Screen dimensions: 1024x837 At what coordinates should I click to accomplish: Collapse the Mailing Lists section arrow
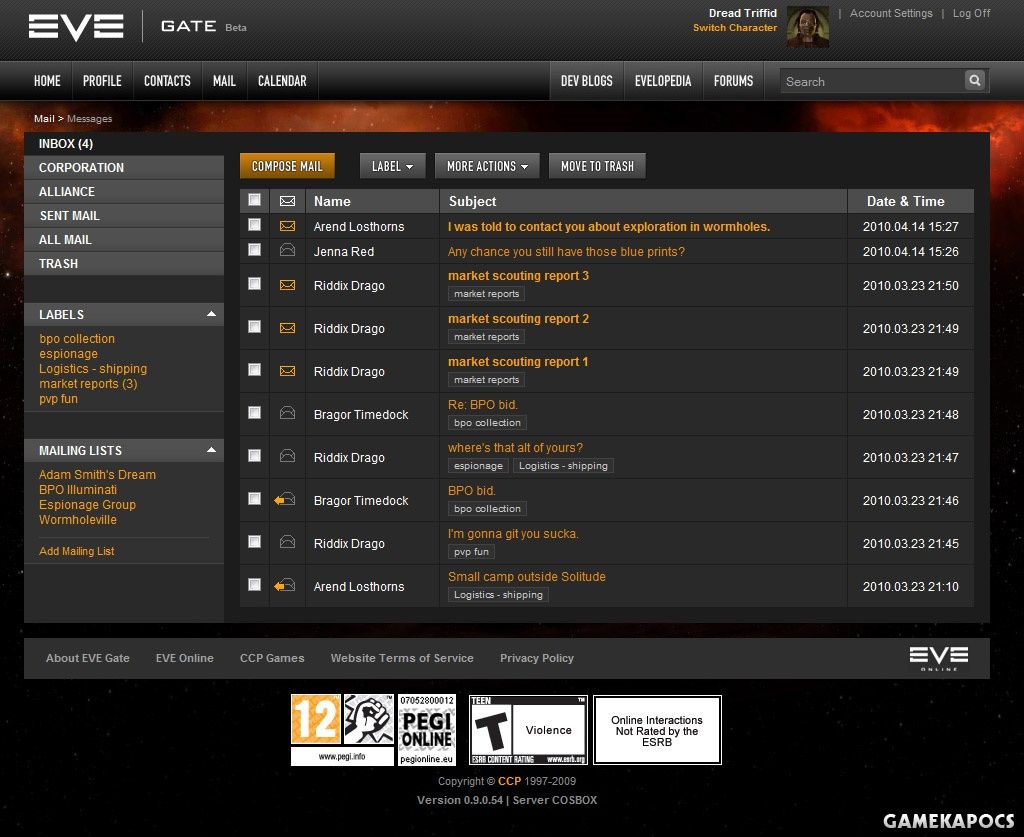[211, 450]
